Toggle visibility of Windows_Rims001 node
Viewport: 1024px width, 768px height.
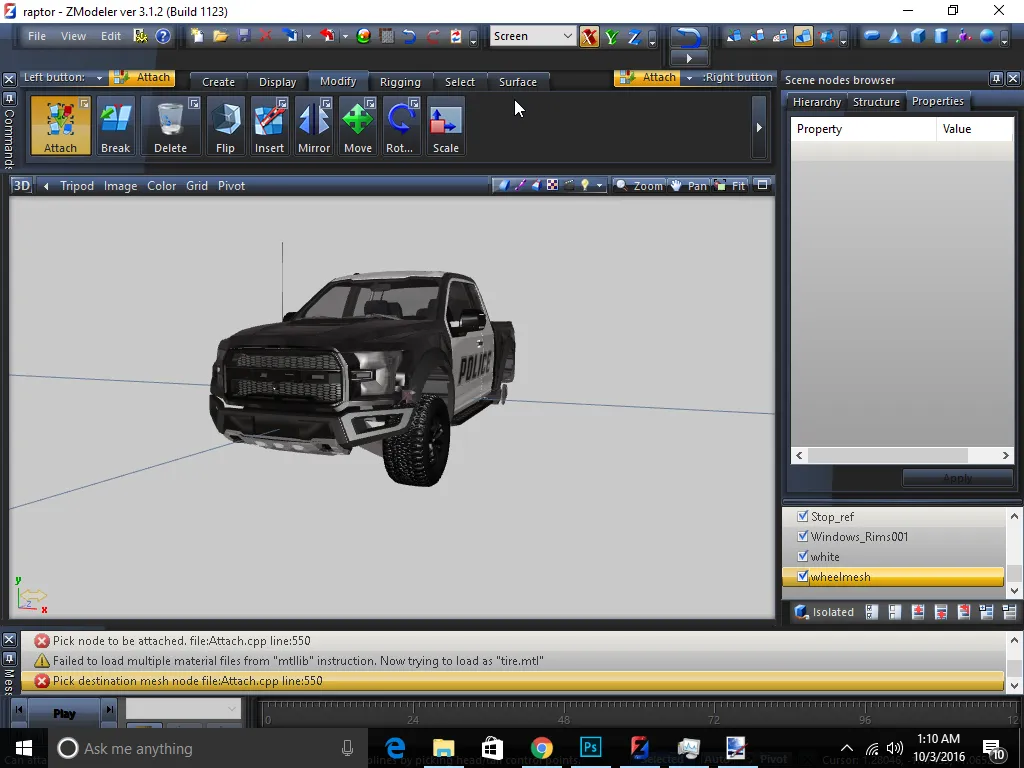[802, 537]
